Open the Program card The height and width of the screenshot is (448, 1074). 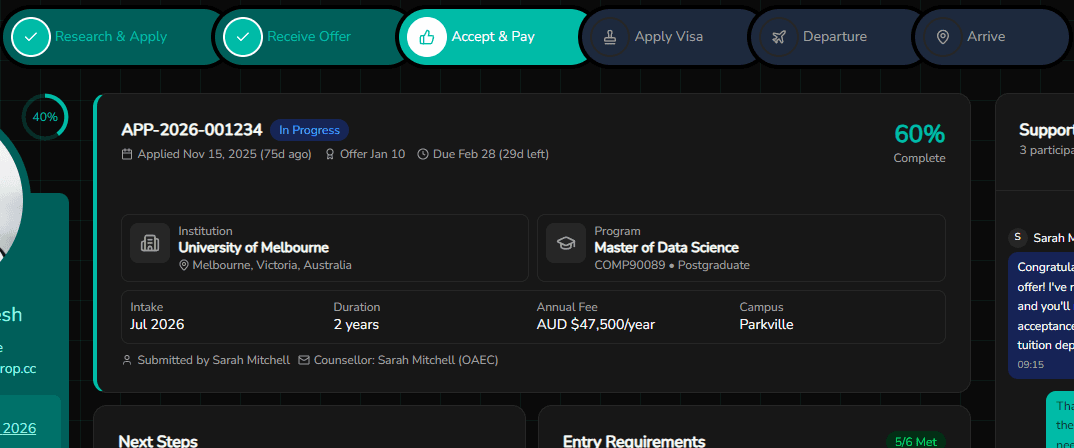[741, 248]
